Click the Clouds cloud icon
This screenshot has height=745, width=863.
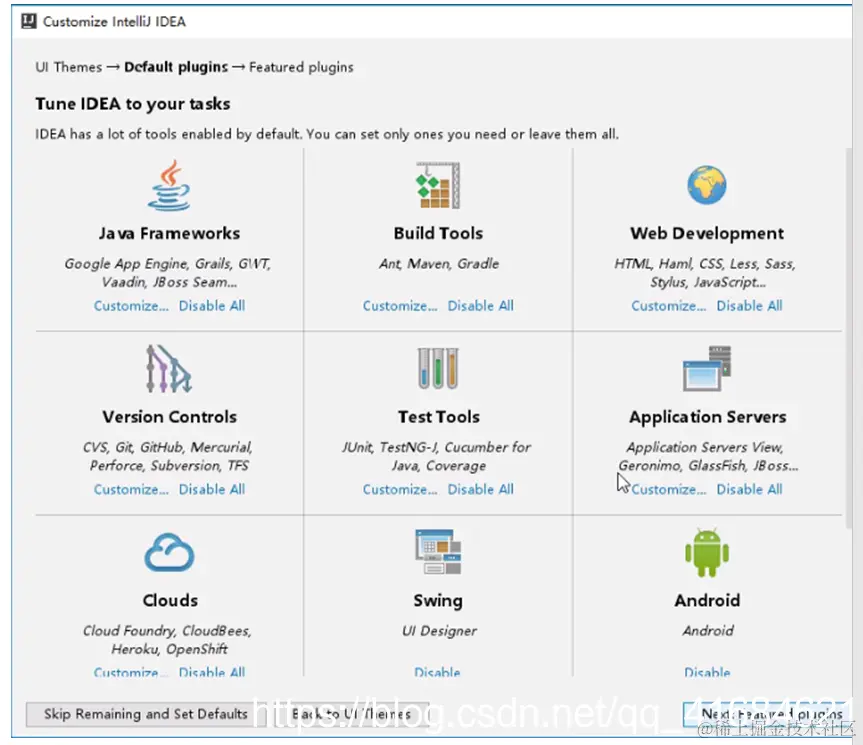[x=169, y=552]
